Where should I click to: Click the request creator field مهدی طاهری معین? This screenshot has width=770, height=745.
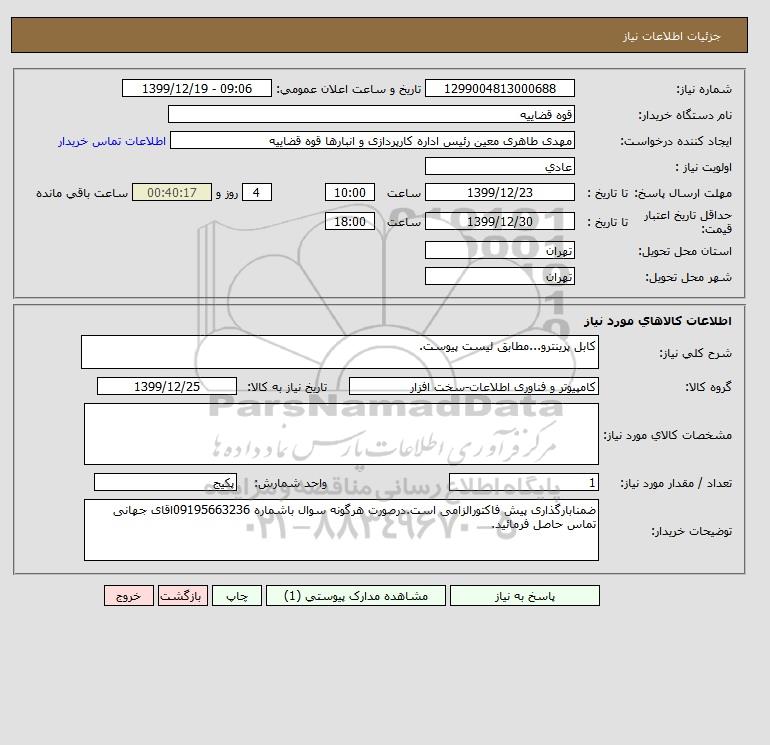point(372,140)
